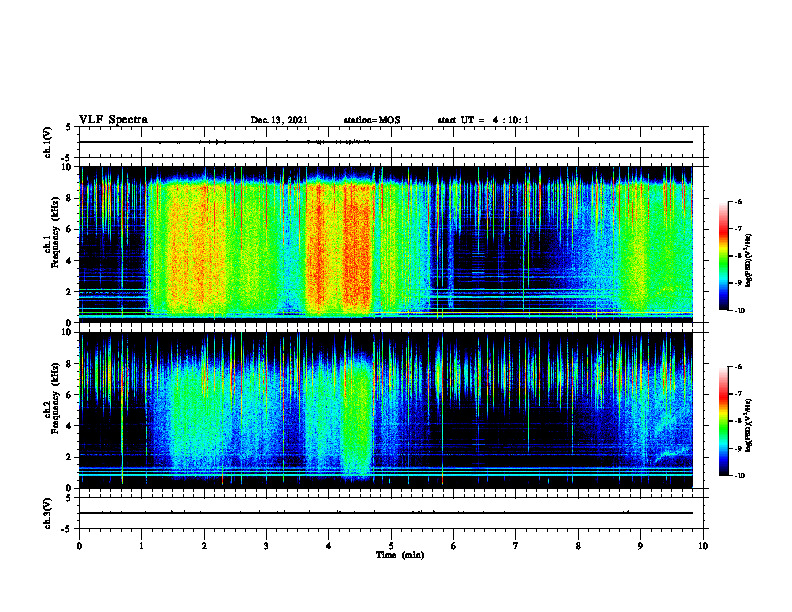Screen dimensions: 792x612
Task: Click time axis tick label "10" at bottom right
Action: pyautogui.click(x=703, y=546)
